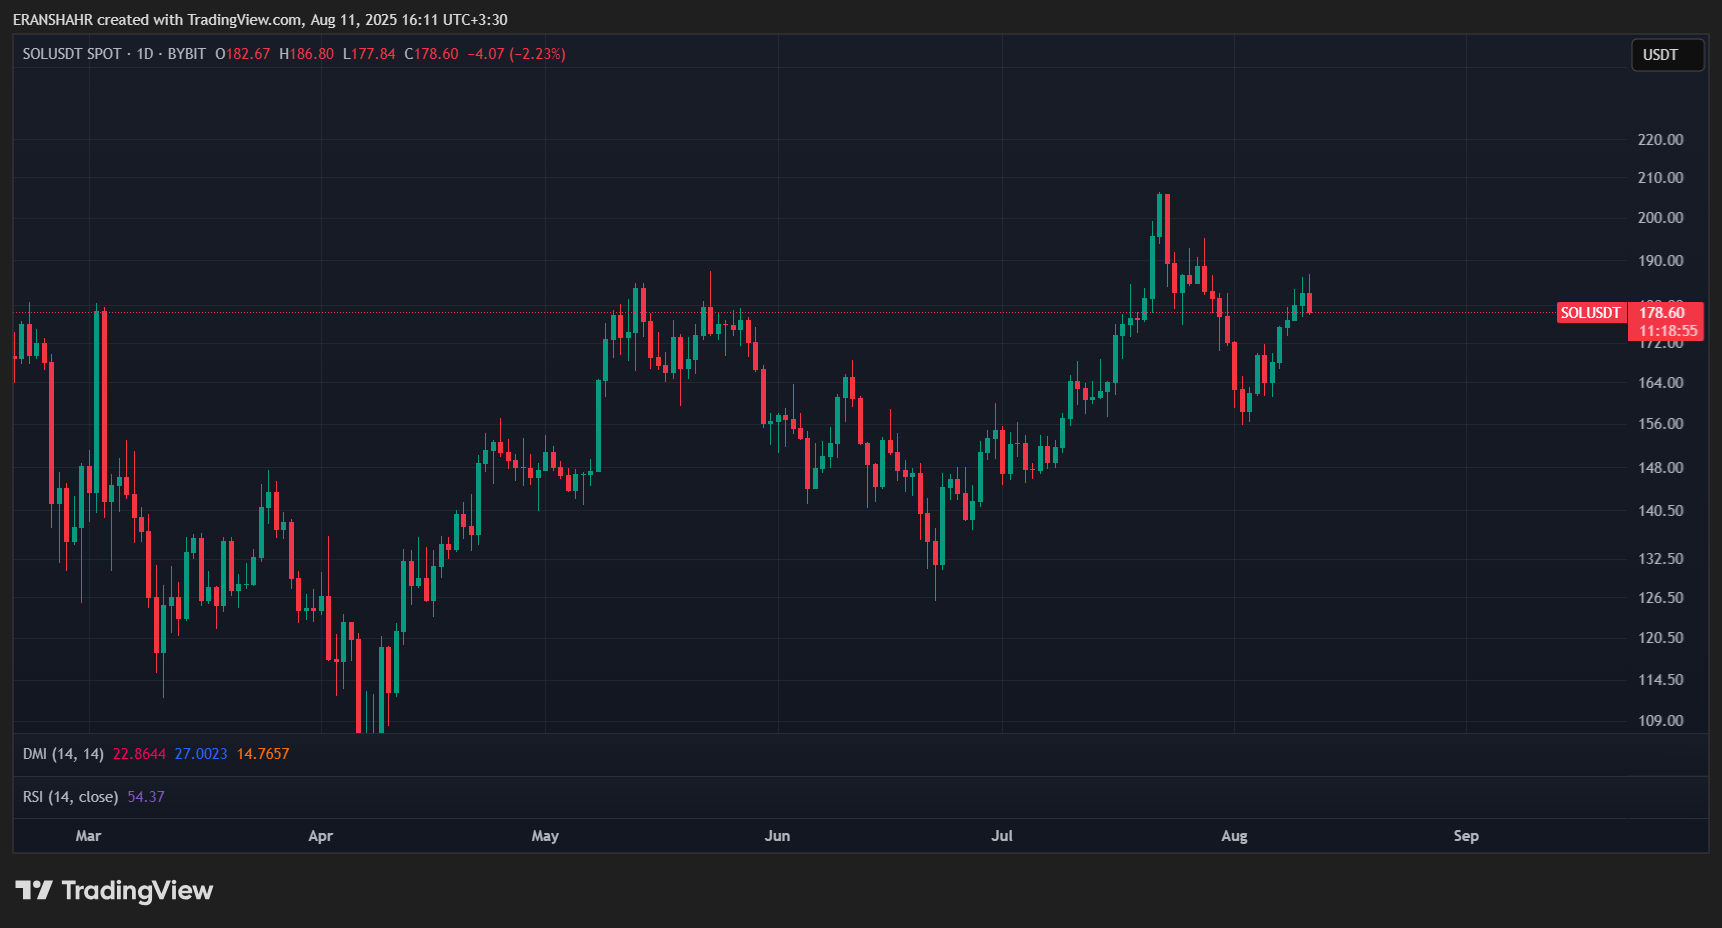Click the Aug label on time axis

tap(1234, 836)
